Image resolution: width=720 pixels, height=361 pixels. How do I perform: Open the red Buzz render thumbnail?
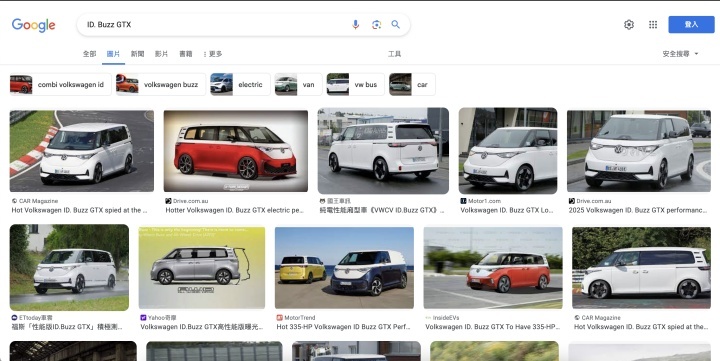[236, 151]
